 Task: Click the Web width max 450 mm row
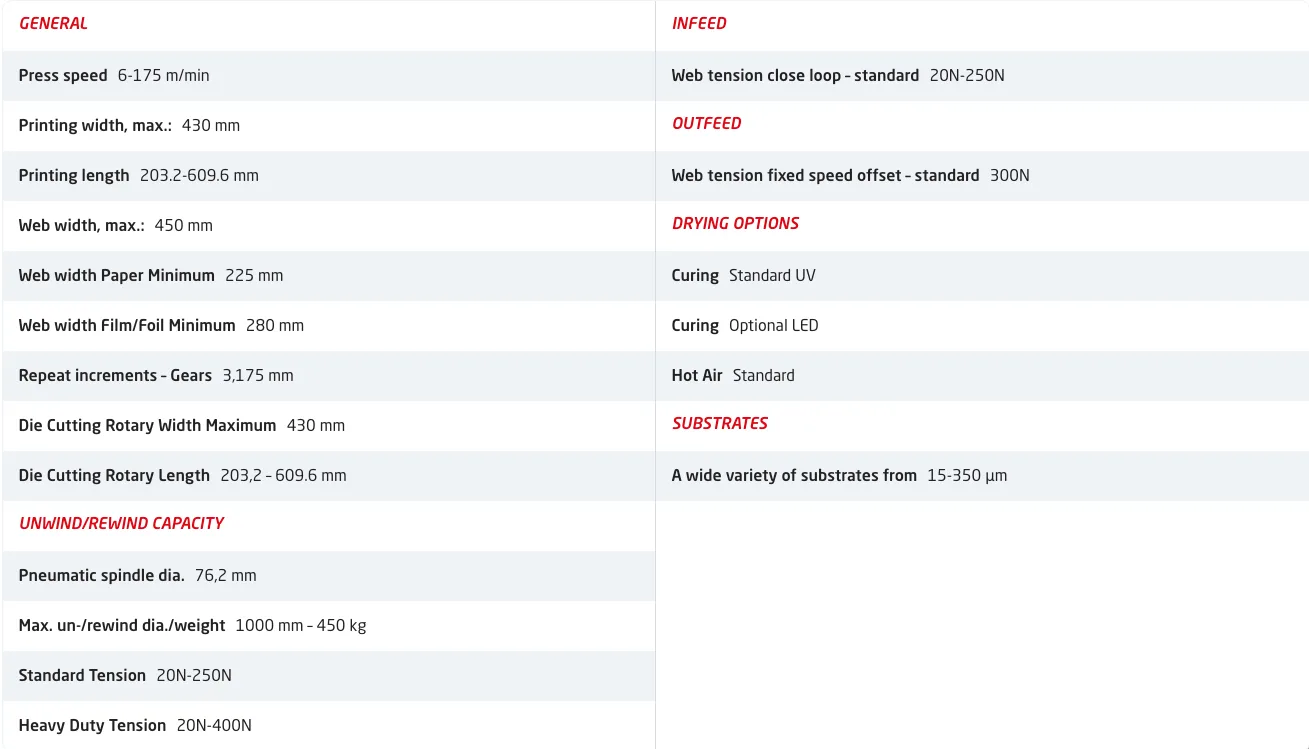(115, 225)
